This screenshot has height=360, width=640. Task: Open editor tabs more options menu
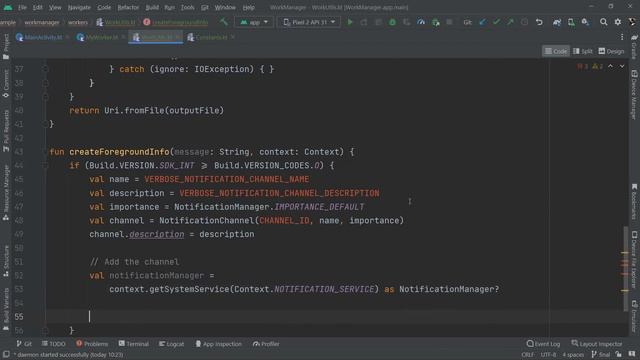[x=622, y=37]
